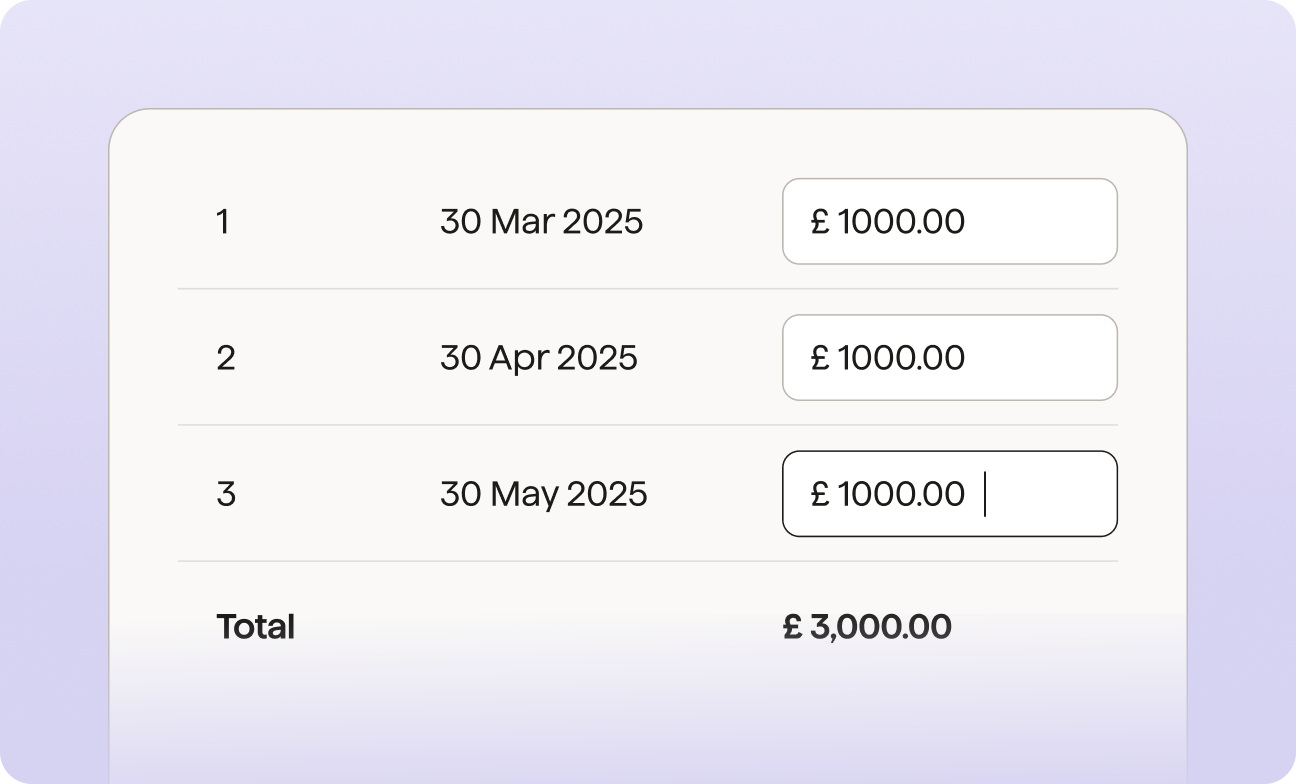Click the pound symbol in the third amount field
The height and width of the screenshot is (784, 1296).
click(x=820, y=493)
